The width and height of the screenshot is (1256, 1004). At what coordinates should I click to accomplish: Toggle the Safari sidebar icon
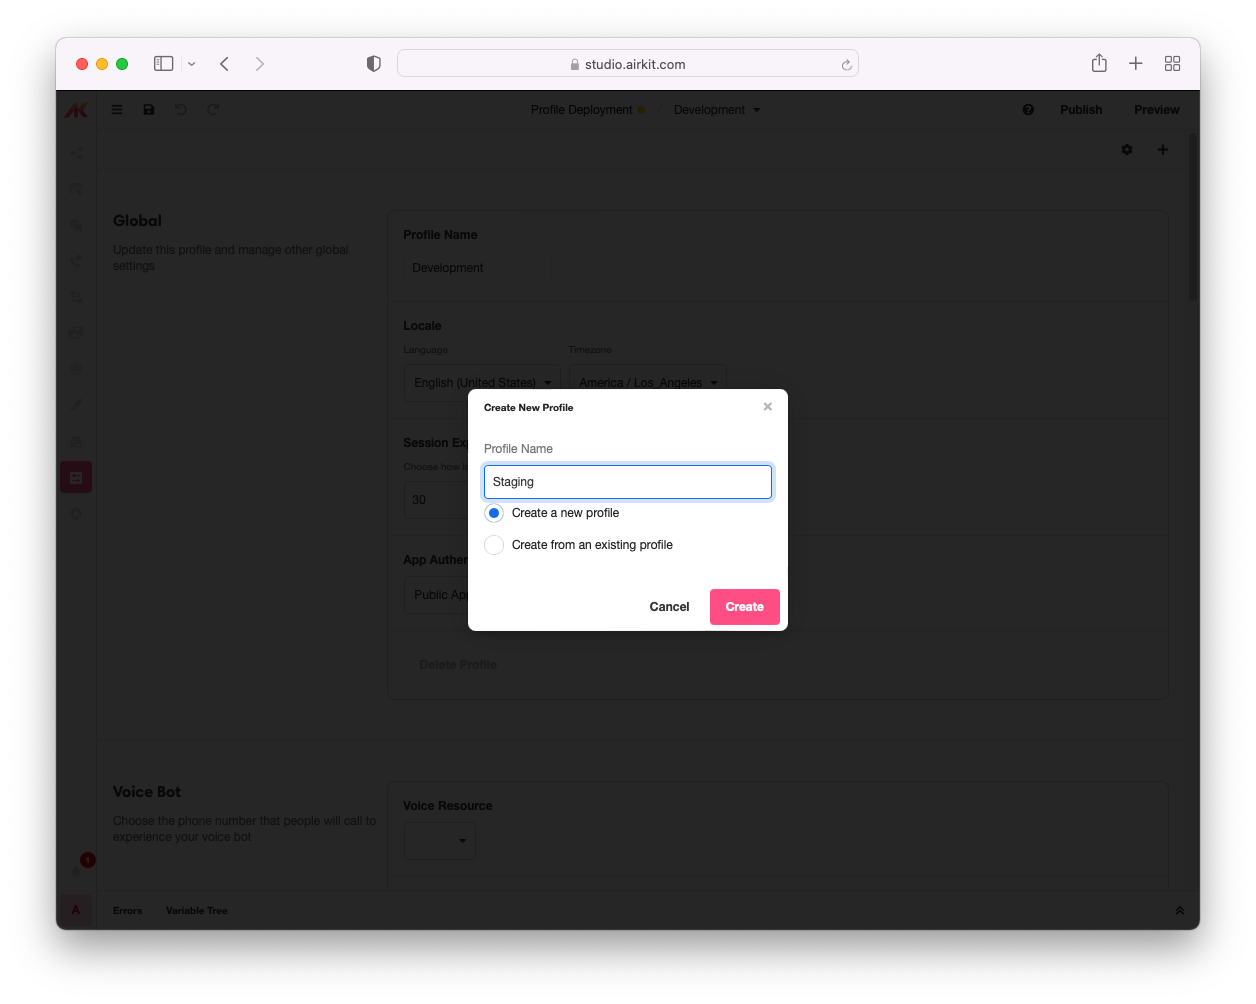tap(164, 64)
